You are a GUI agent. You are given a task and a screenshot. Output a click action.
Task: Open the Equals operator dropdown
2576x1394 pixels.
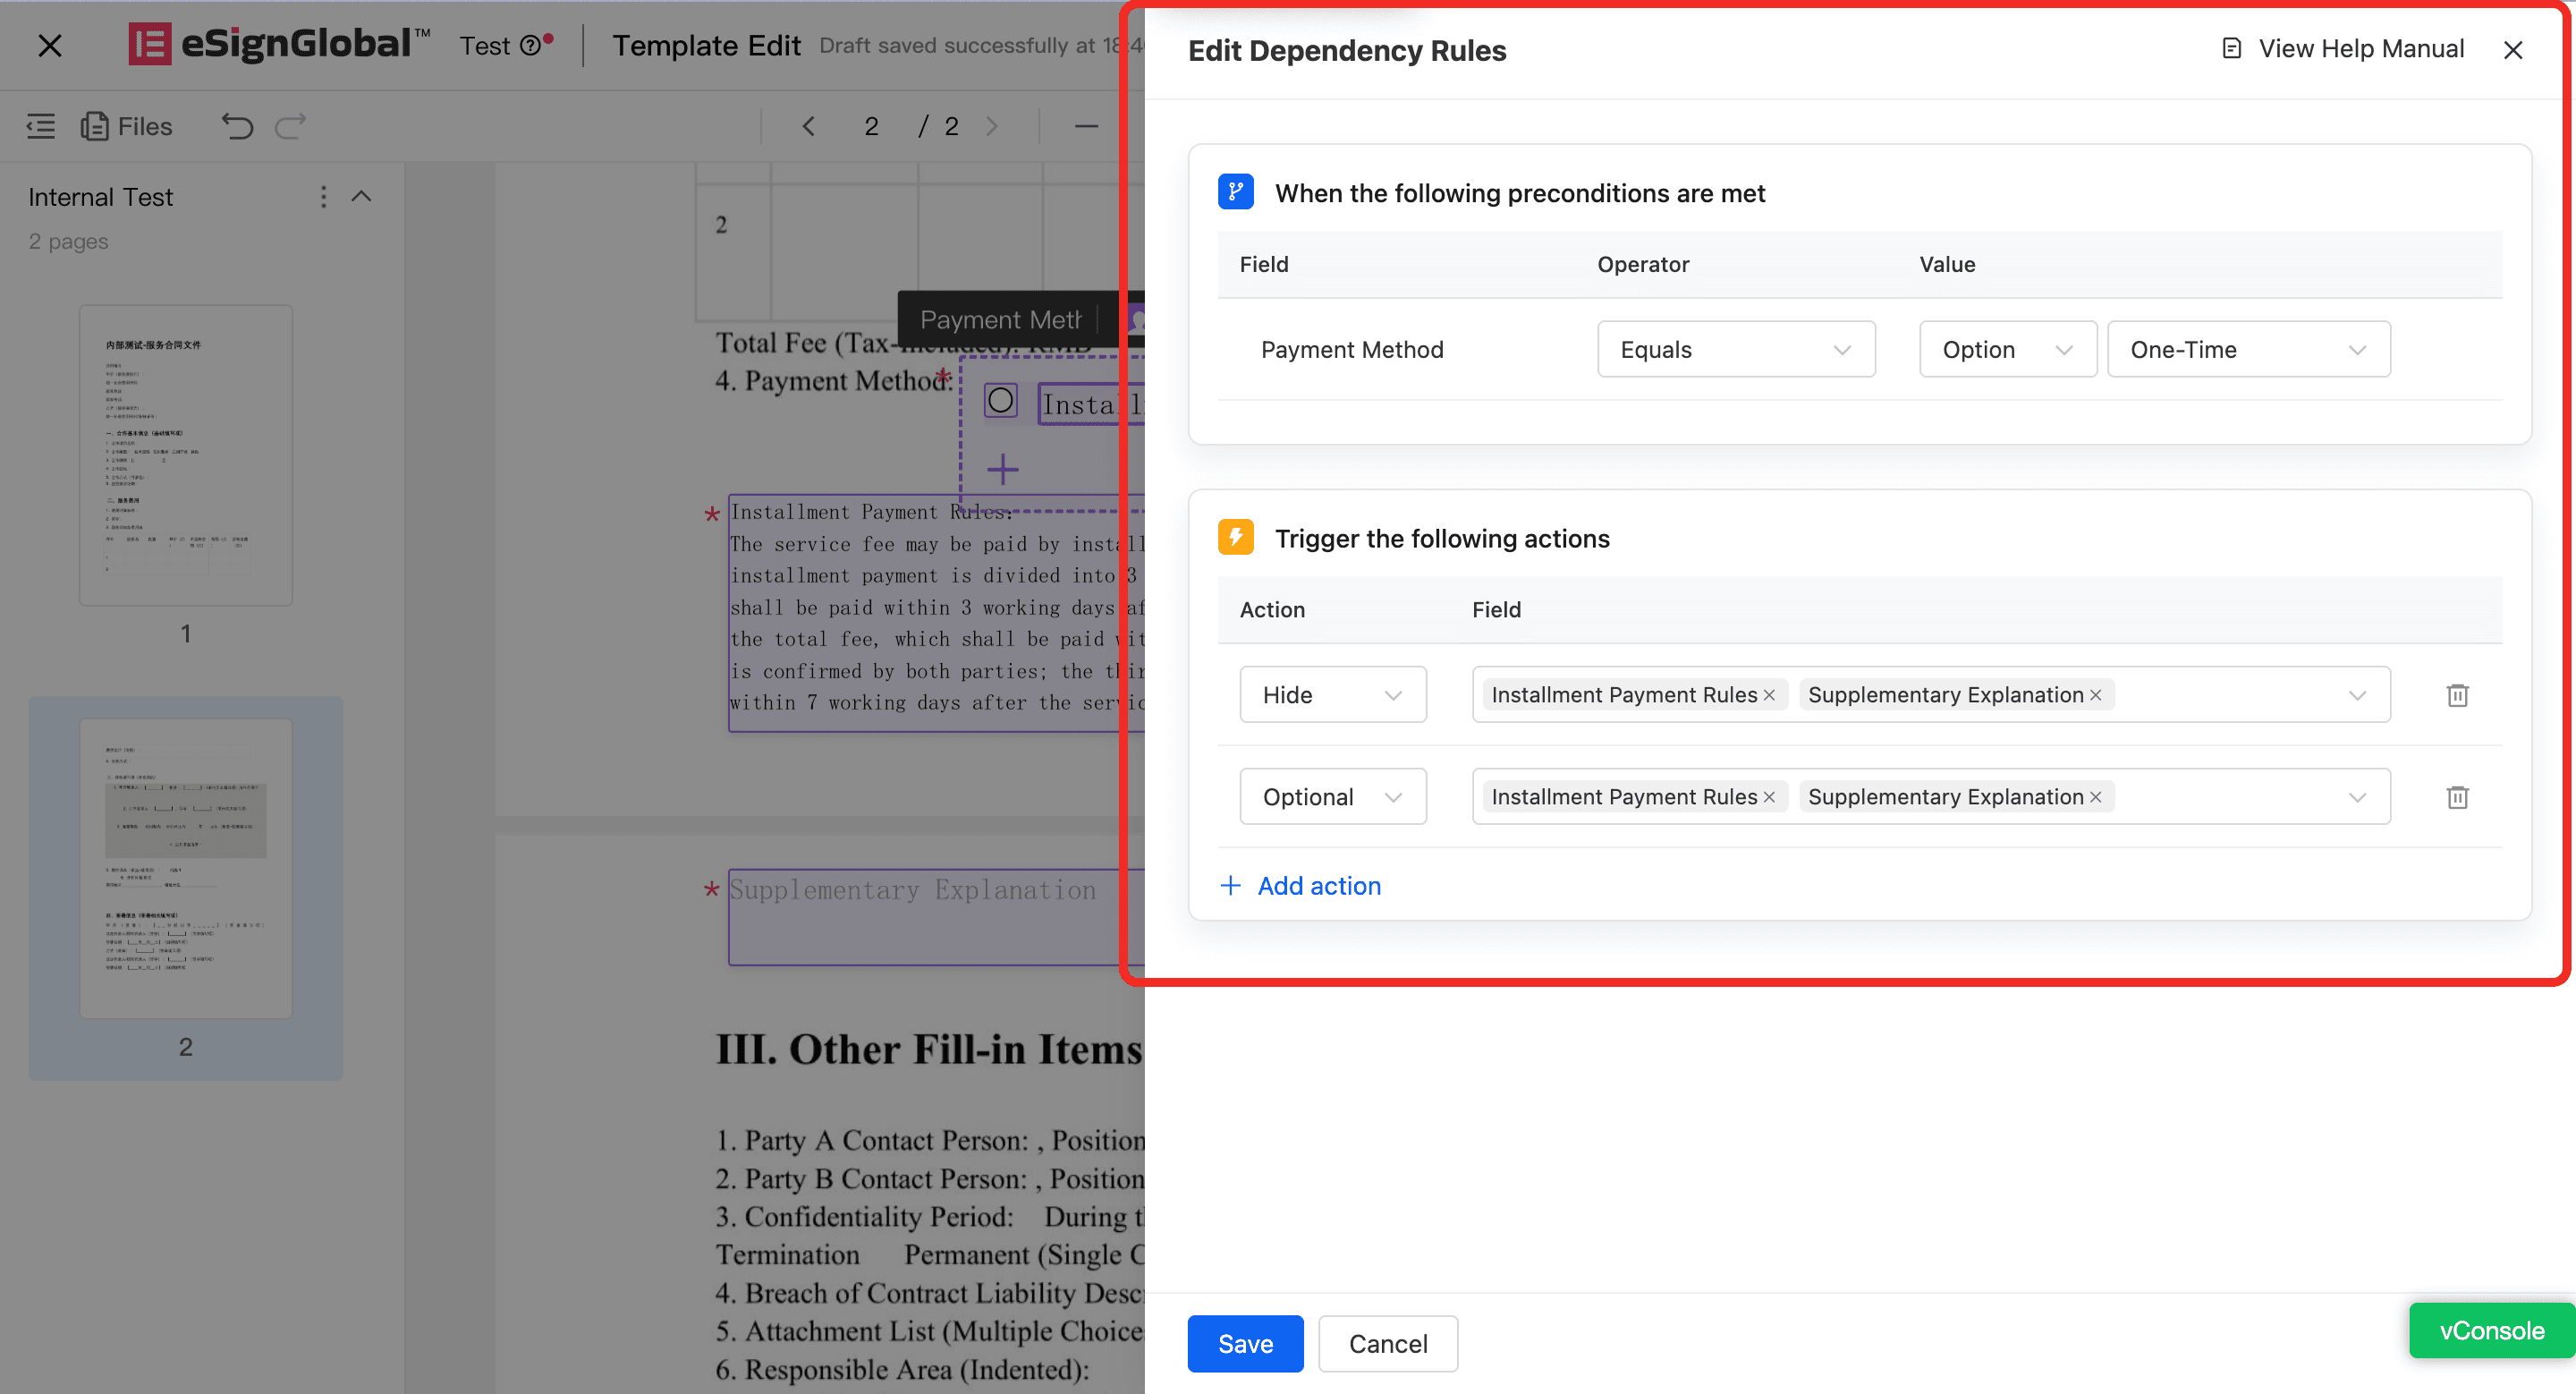coord(1736,349)
